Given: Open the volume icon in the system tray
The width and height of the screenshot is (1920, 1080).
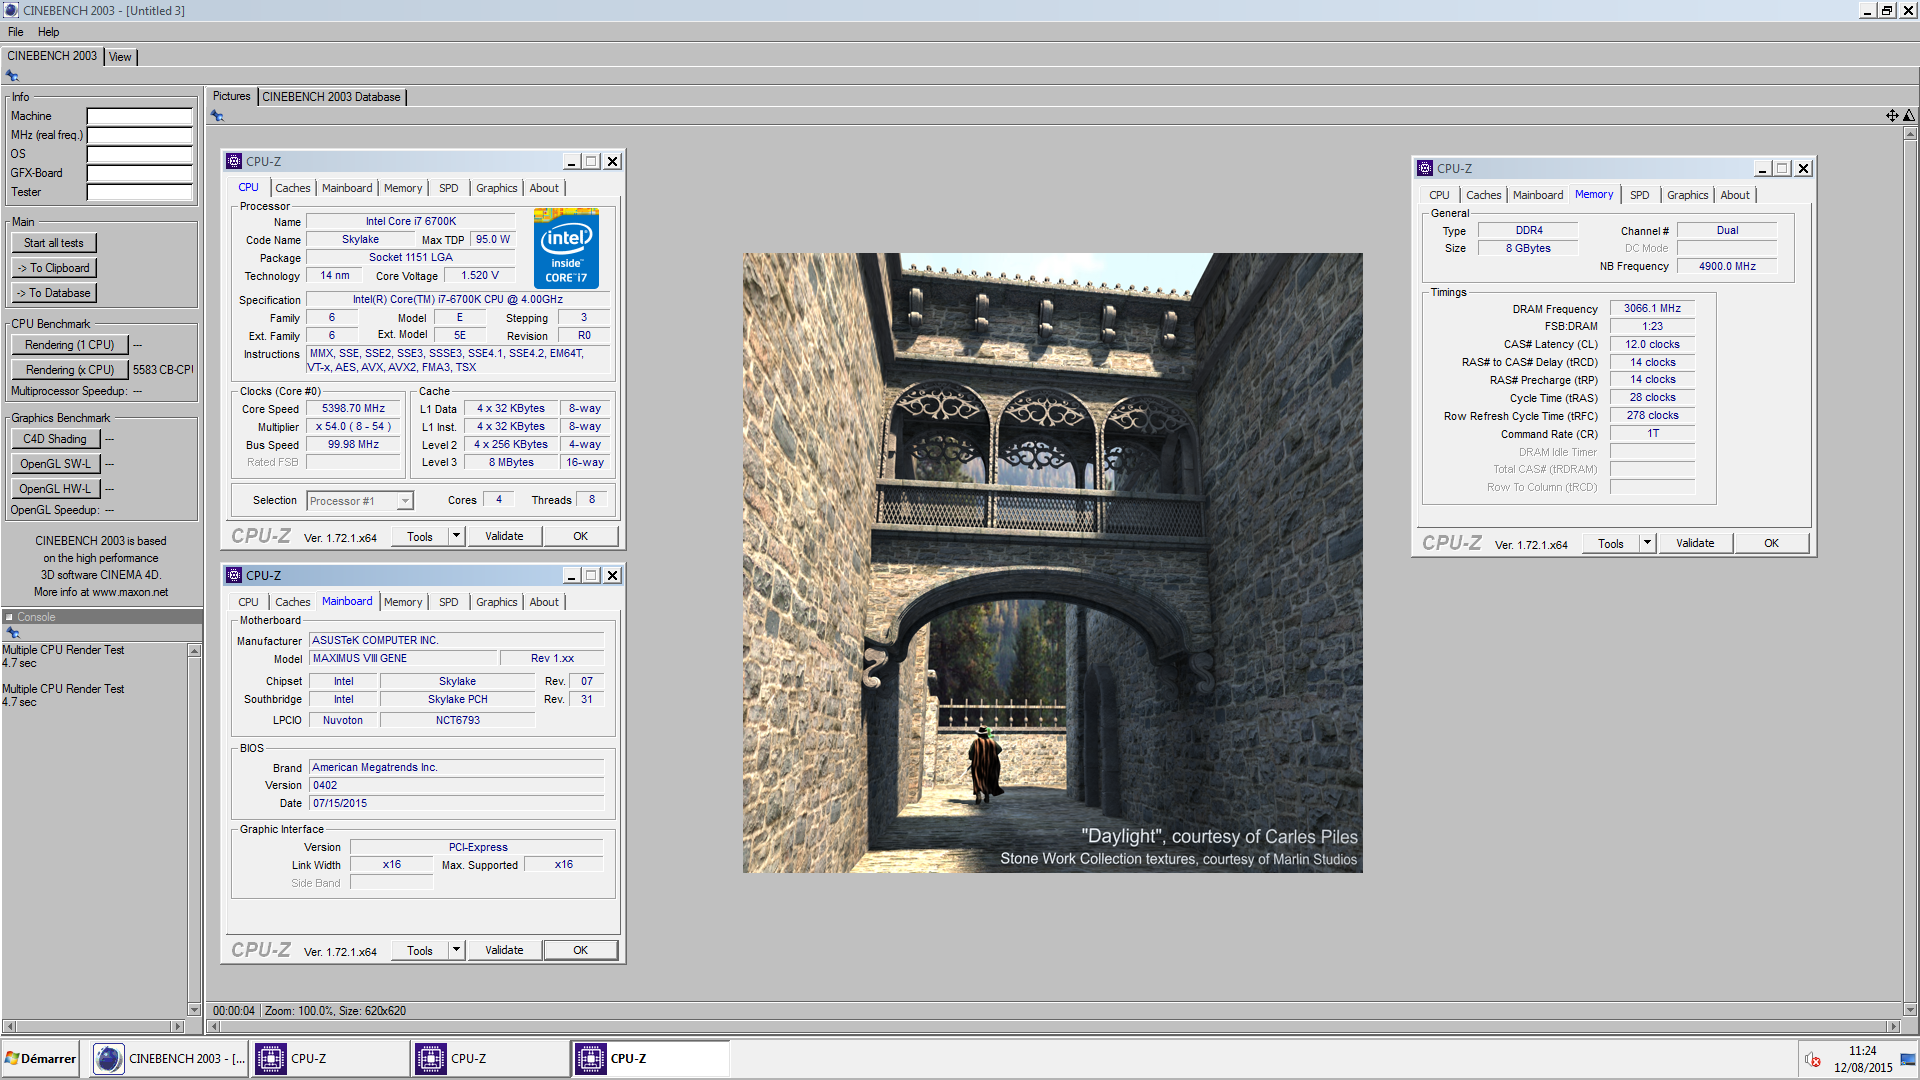Looking at the screenshot, I should click(x=1813, y=1059).
